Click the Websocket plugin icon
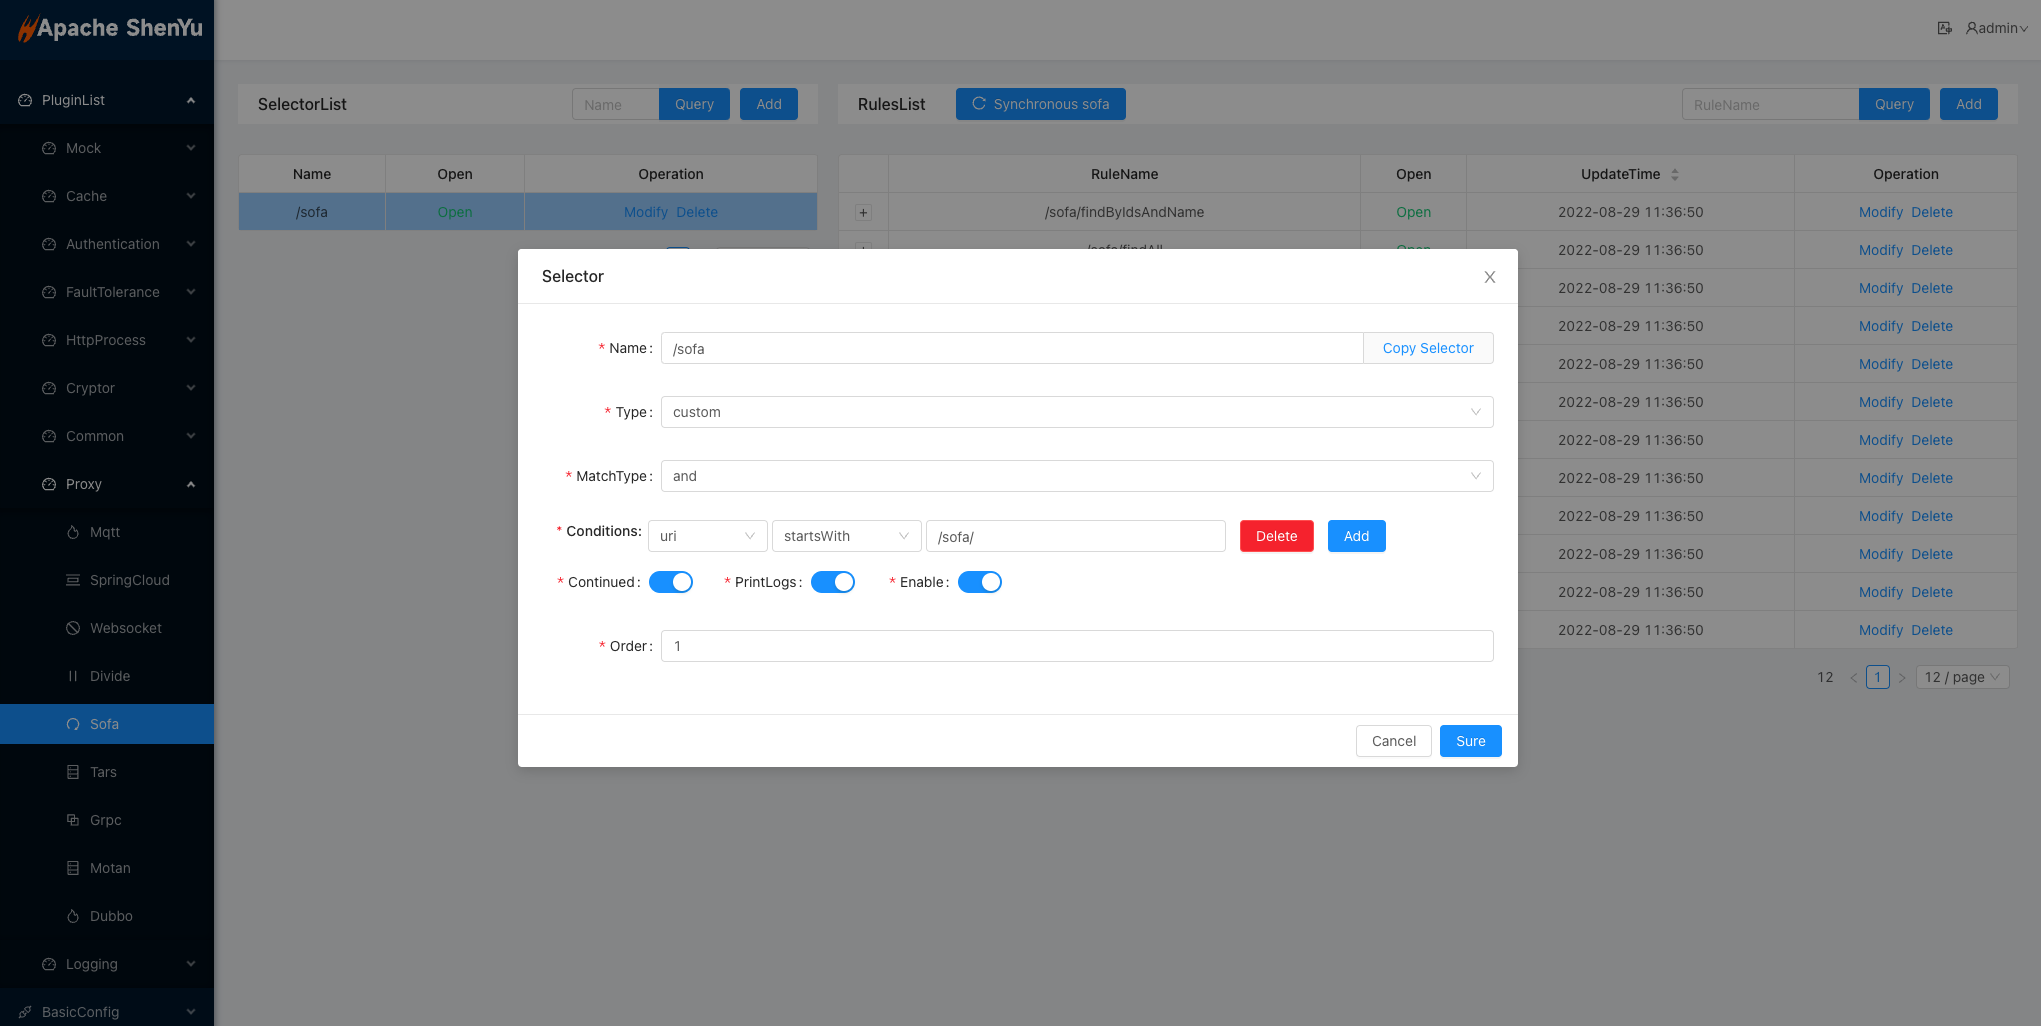 (x=73, y=628)
